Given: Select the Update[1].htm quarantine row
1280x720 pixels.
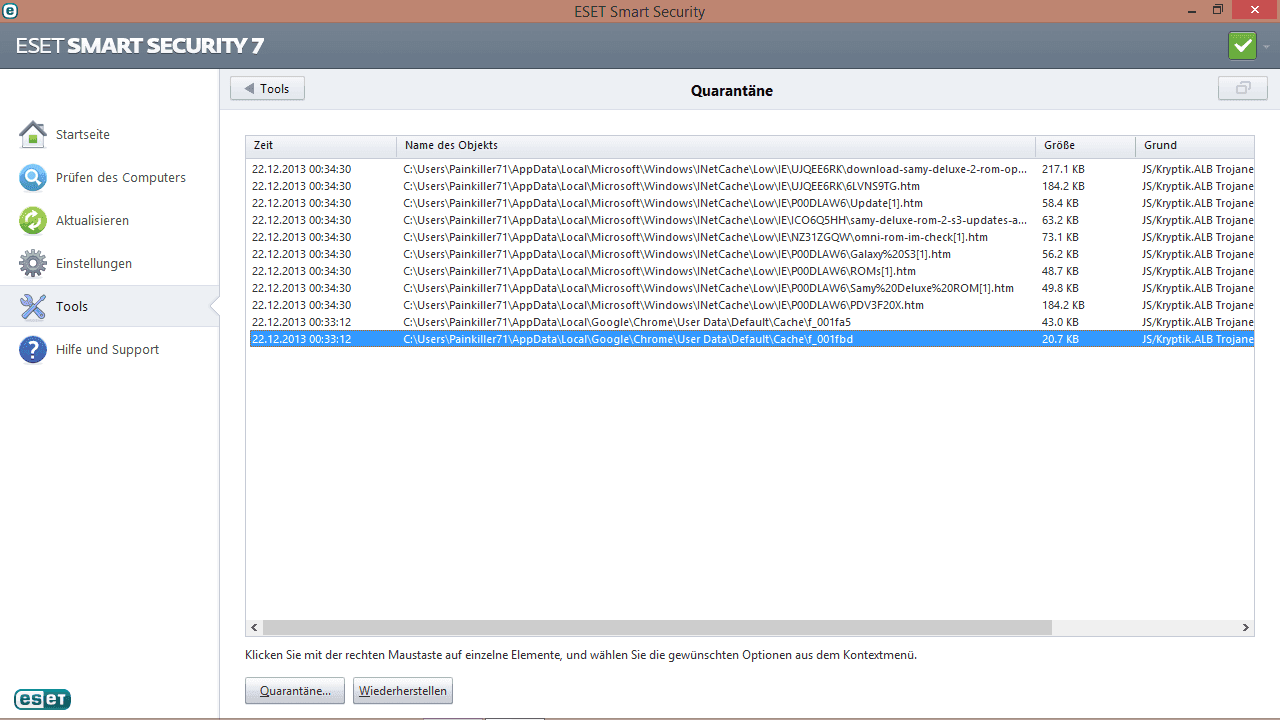Looking at the screenshot, I should tap(750, 203).
